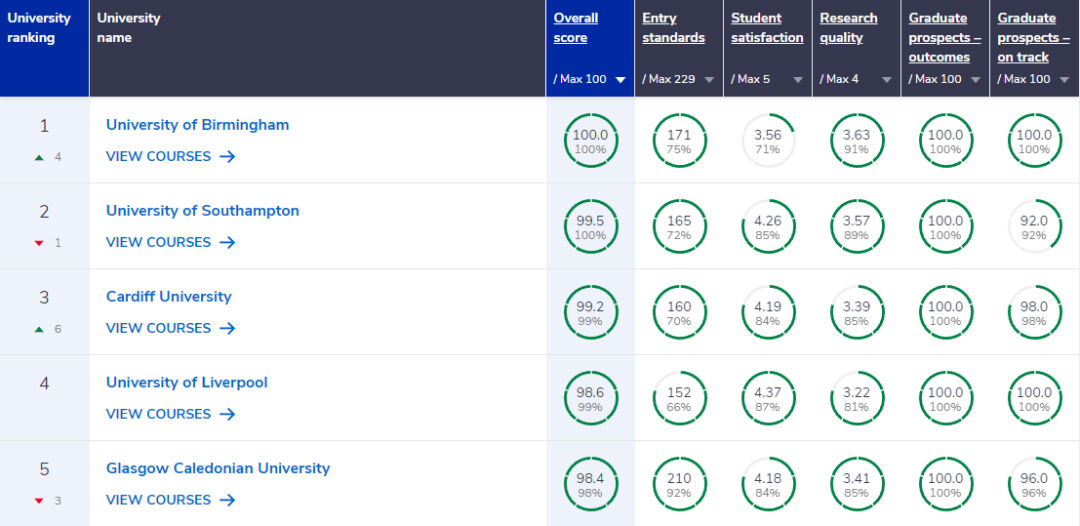Viewport: 1080px width, 526px height.
Task: Open University of Birmingham link
Action: click(x=198, y=125)
